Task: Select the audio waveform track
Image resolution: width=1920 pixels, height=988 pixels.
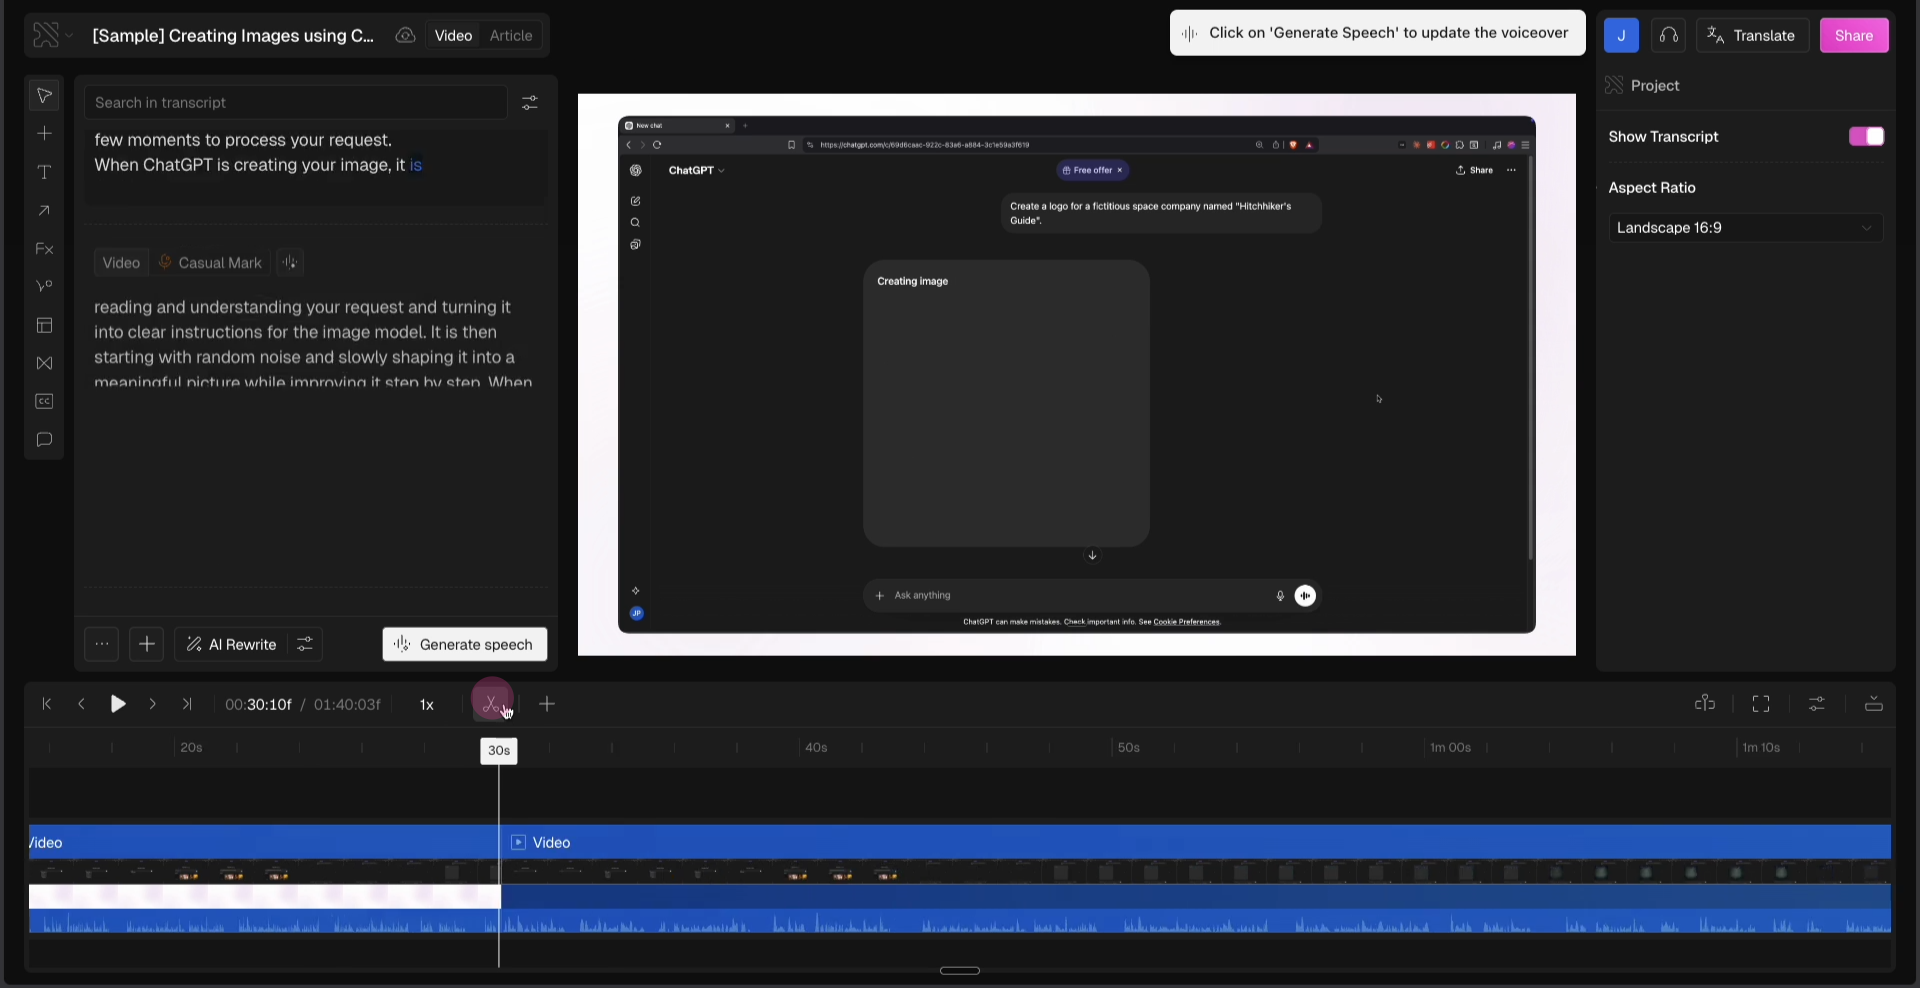Action: coord(960,922)
